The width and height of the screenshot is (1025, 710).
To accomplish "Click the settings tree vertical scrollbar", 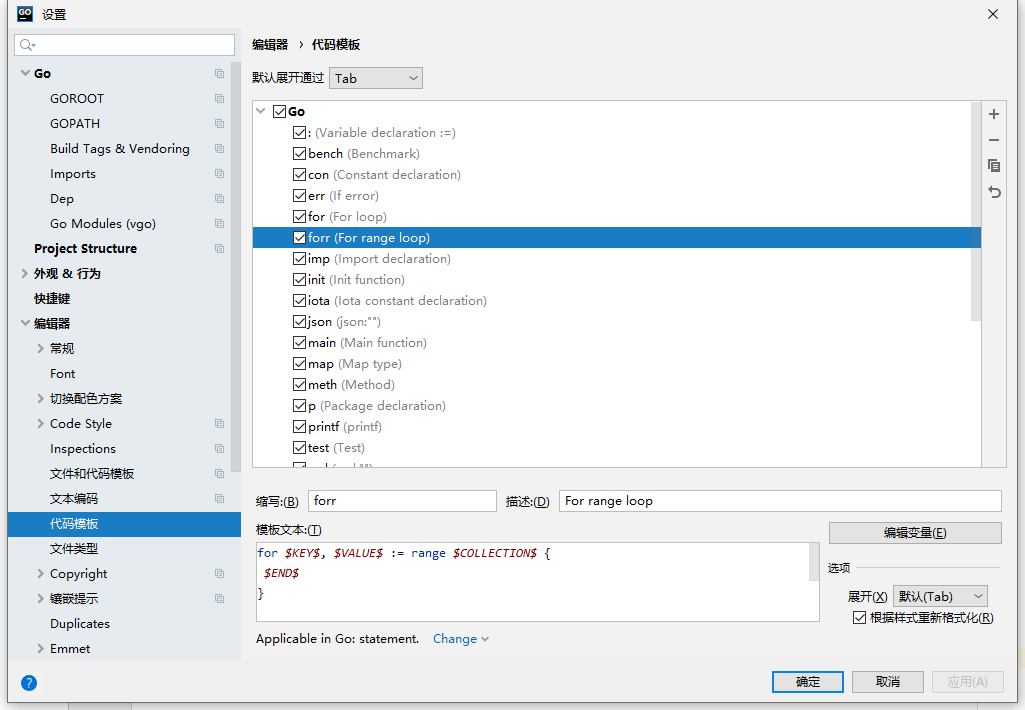I will click(236, 267).
